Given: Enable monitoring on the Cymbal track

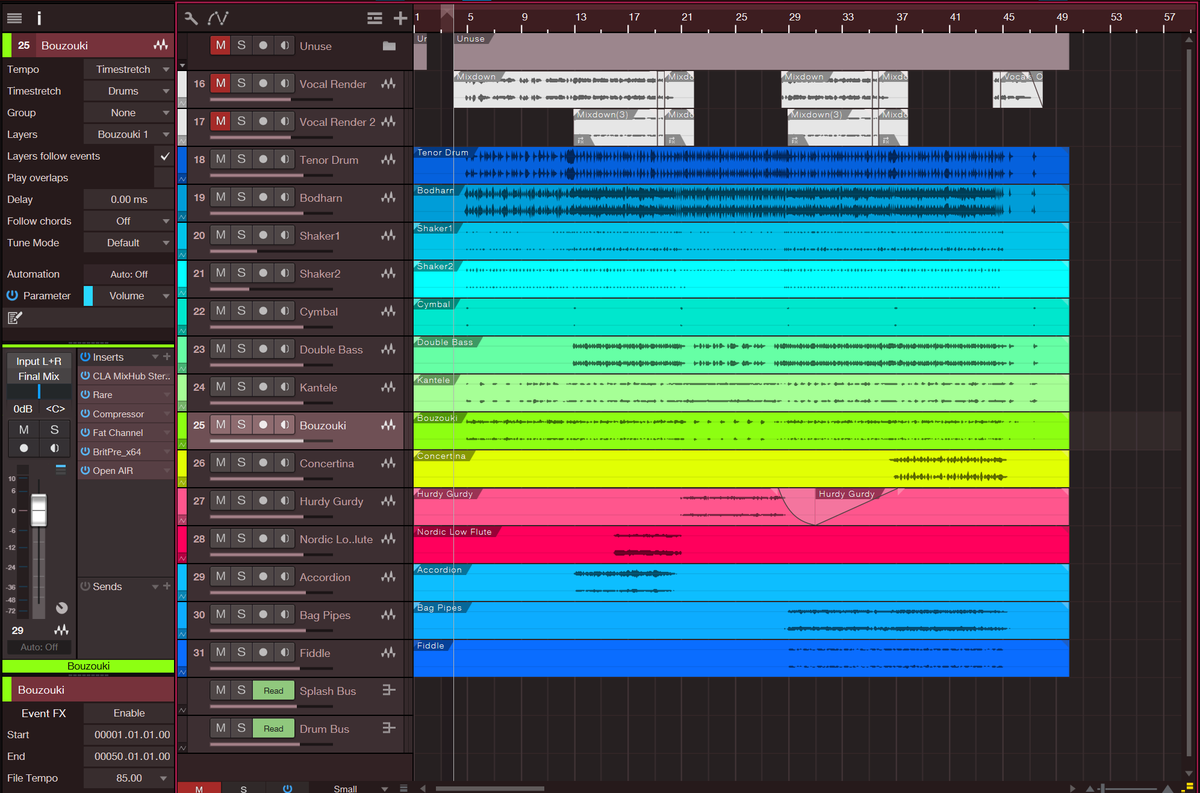Looking at the screenshot, I should coord(284,312).
